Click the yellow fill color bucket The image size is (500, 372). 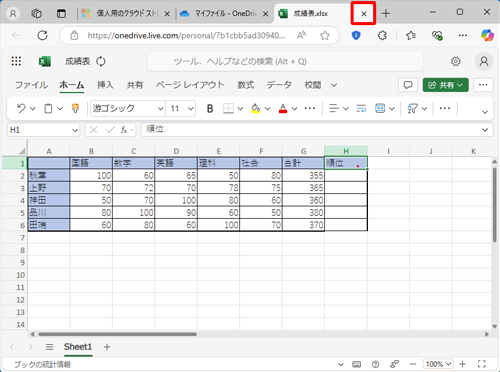(256, 108)
